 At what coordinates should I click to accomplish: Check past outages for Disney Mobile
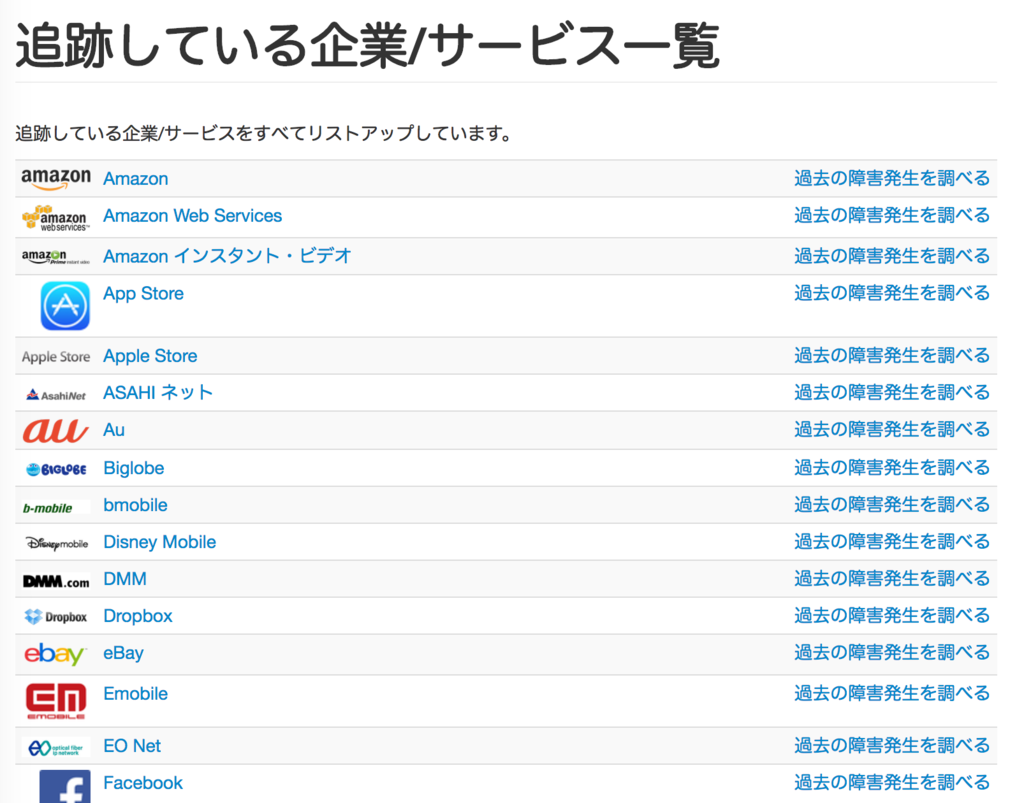[892, 542]
